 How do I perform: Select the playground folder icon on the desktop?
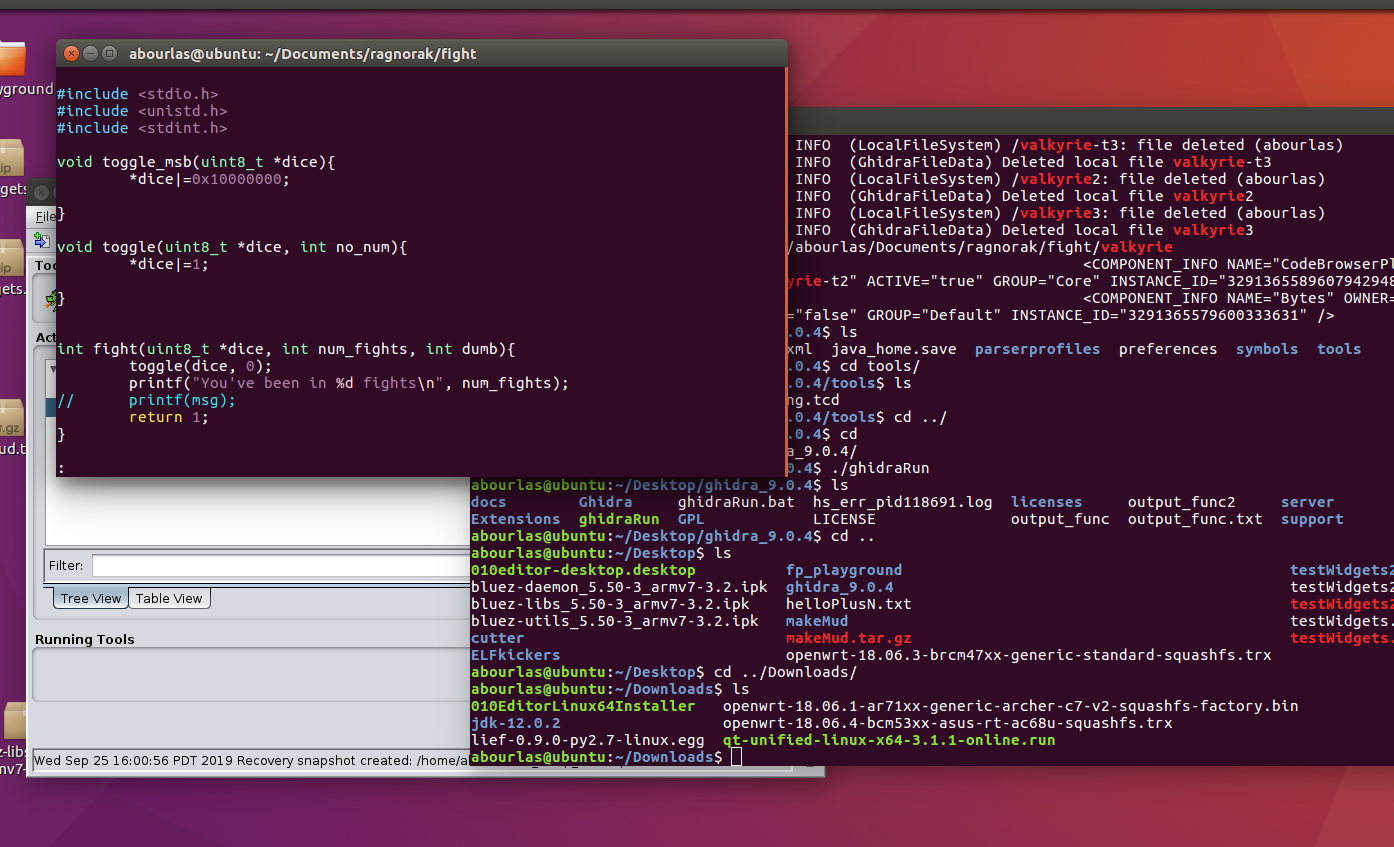click(x=12, y=60)
